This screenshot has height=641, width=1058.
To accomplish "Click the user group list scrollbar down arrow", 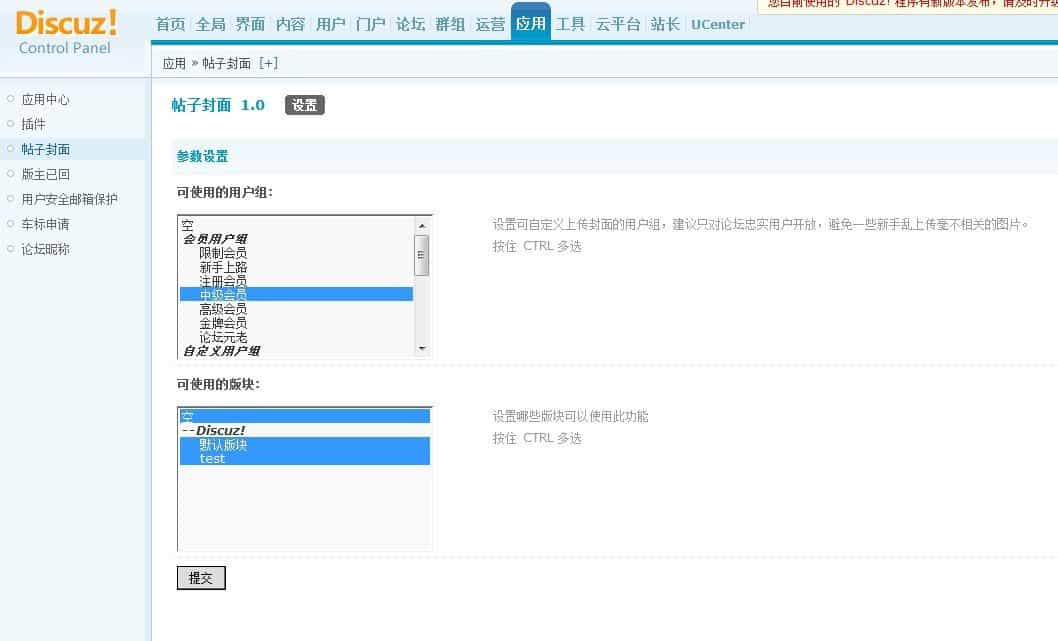I will (424, 349).
